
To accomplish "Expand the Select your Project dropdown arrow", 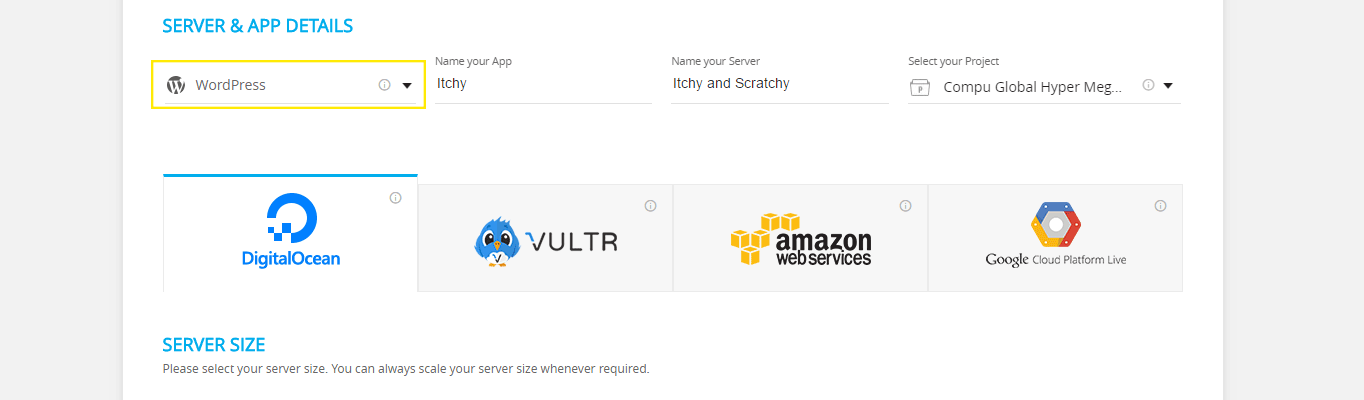I will 1168,86.
